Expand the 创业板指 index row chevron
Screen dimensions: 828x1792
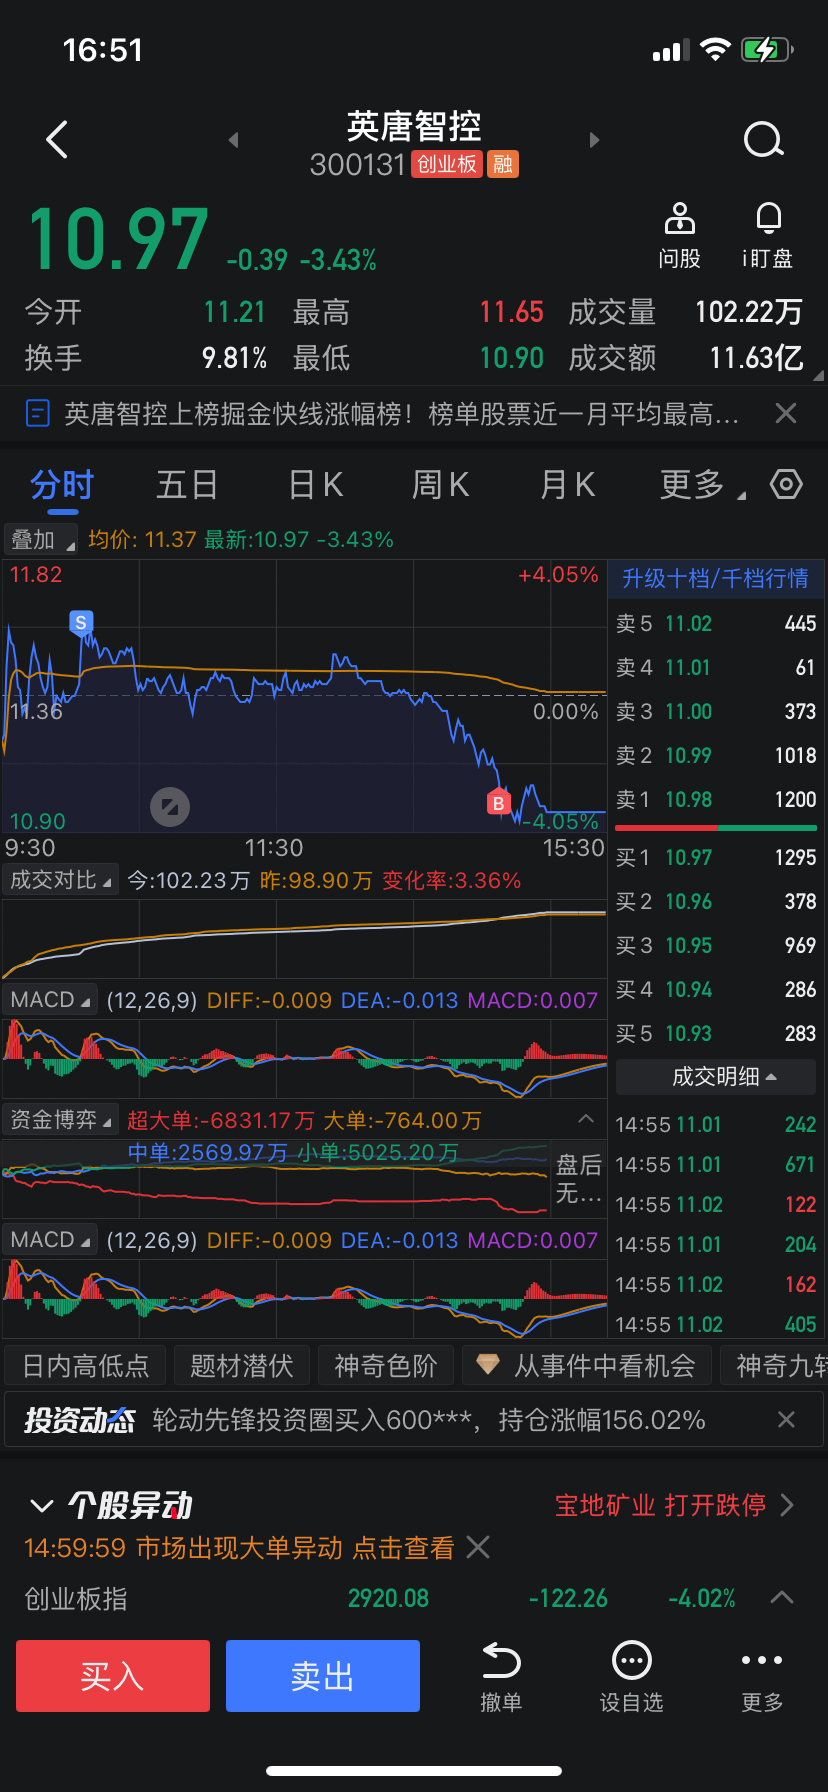pos(782,1598)
